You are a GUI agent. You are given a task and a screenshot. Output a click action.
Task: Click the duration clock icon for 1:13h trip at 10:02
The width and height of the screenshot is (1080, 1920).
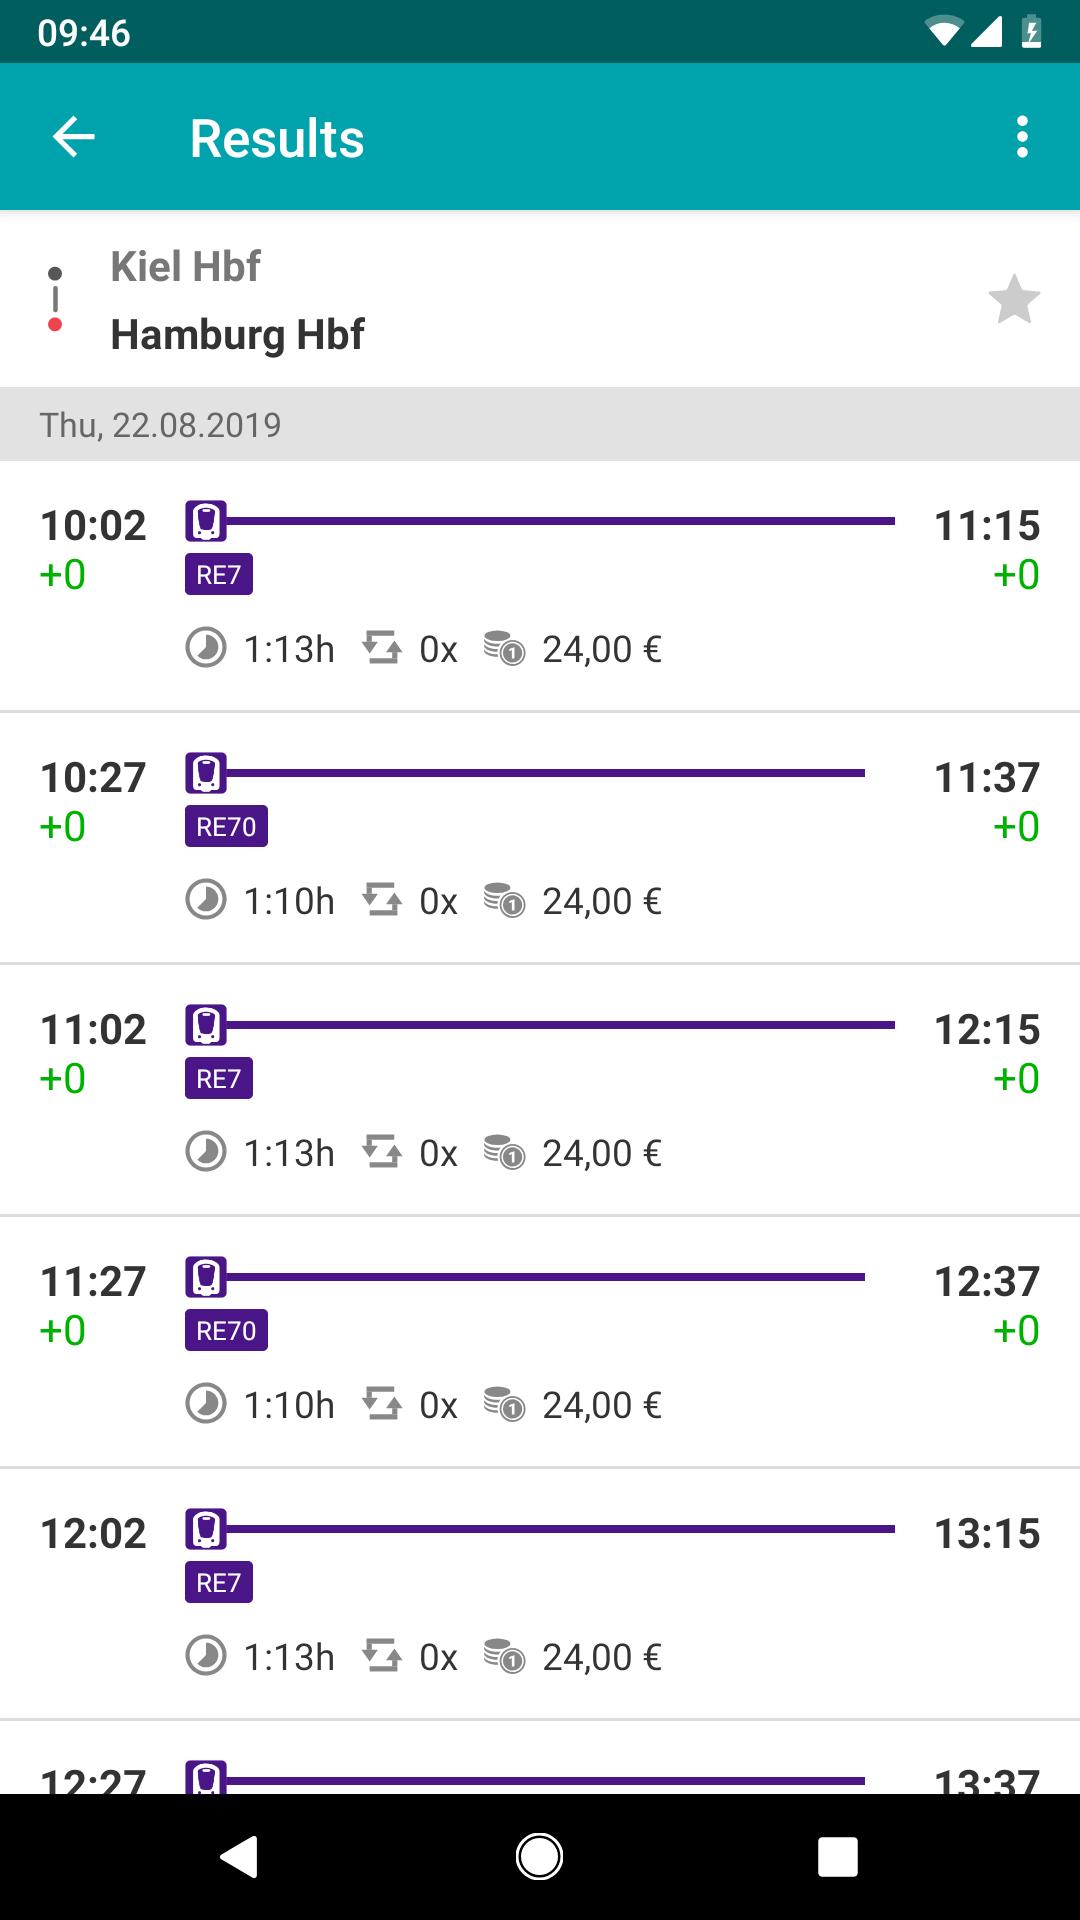[x=206, y=649]
